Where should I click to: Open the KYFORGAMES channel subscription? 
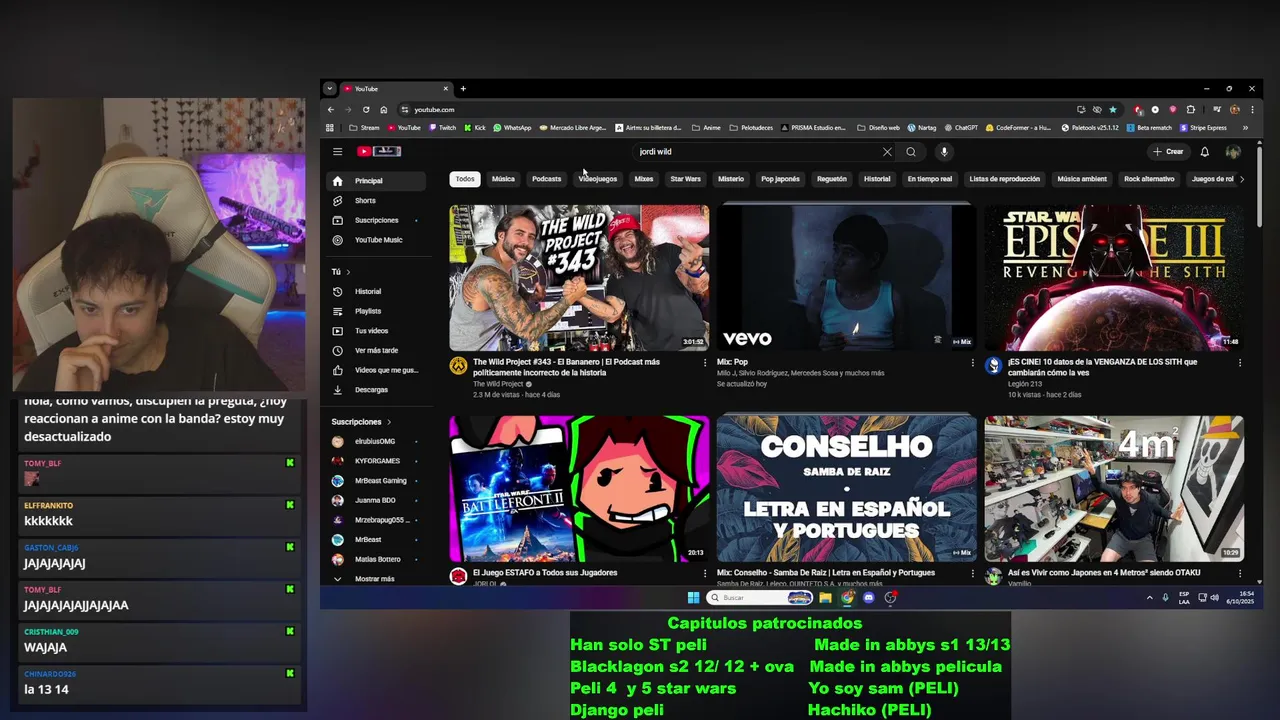coord(376,461)
